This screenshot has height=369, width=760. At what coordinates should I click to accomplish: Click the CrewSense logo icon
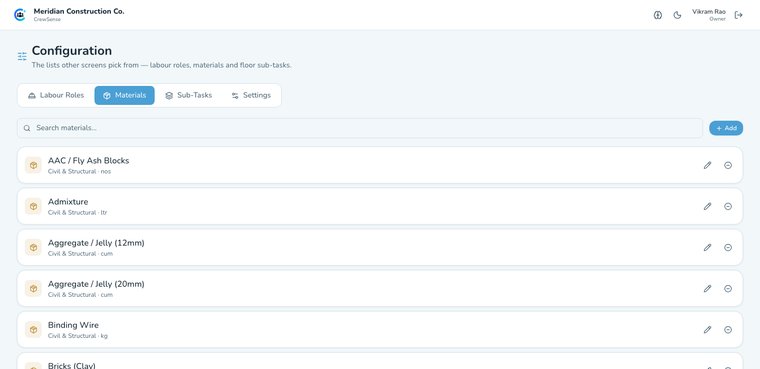[20, 15]
